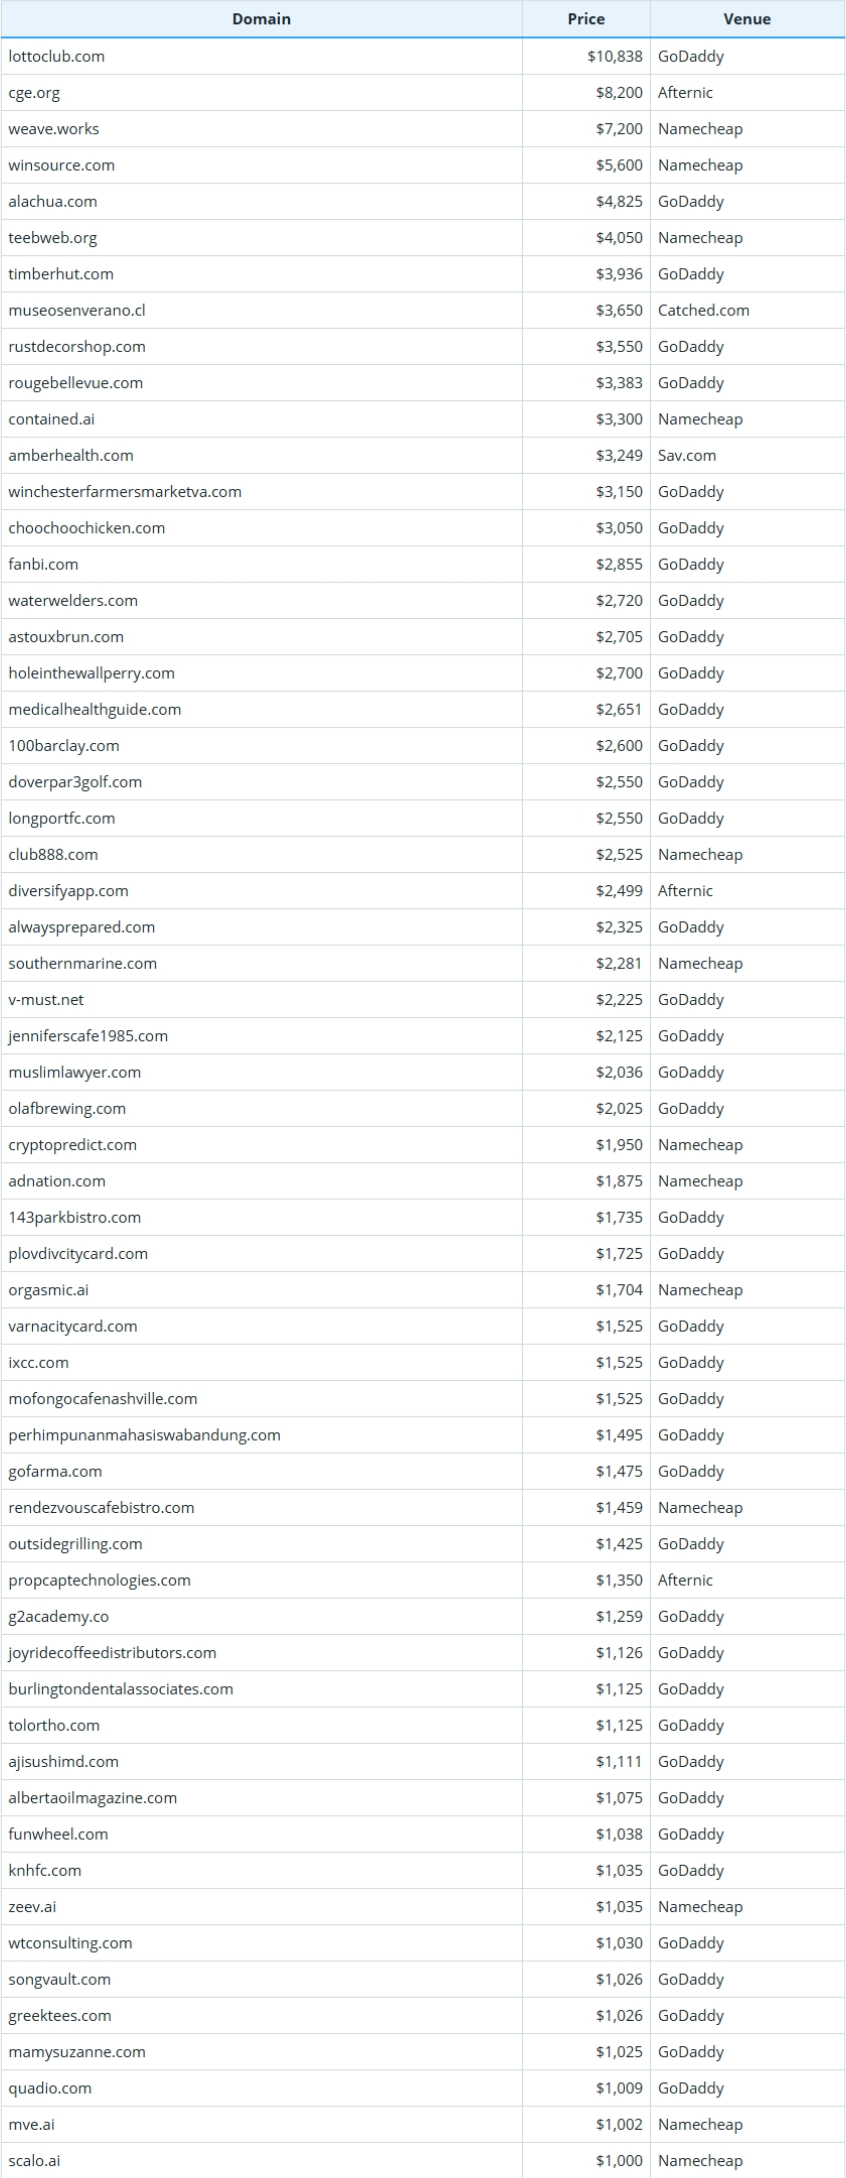Screen dimensions: 846x2178
Task: Open the zeev.ai domain entry
Action: pos(32,1907)
